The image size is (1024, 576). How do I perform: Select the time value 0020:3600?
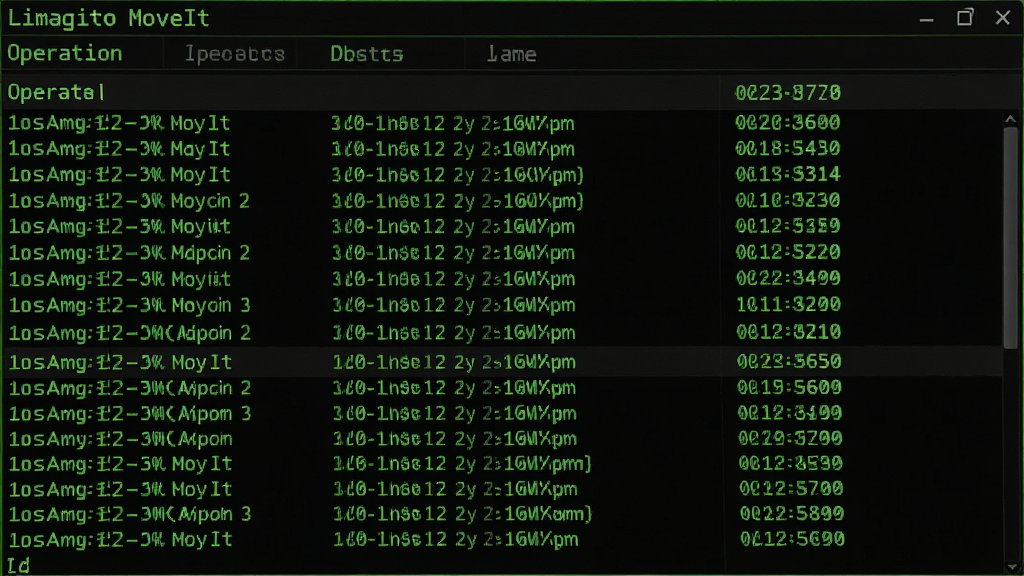click(x=788, y=122)
